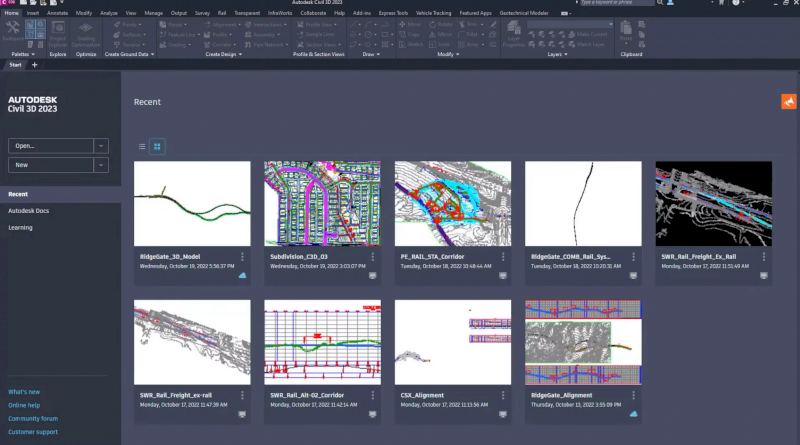Expand the New button dropdown arrow
This screenshot has width=800, height=445.
[x=101, y=165]
